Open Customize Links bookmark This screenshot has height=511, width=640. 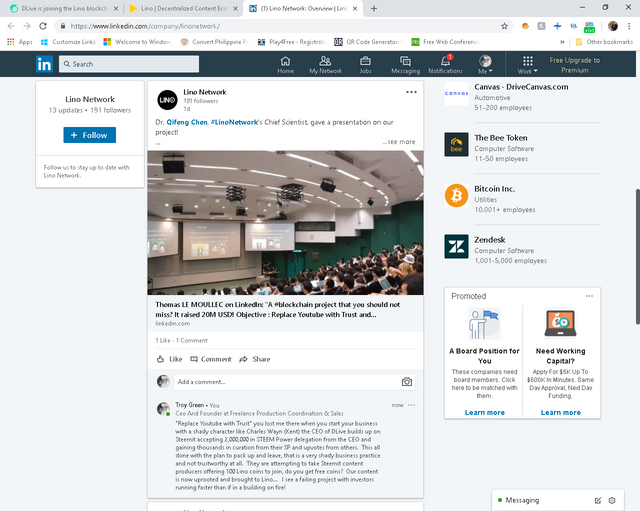[68, 42]
